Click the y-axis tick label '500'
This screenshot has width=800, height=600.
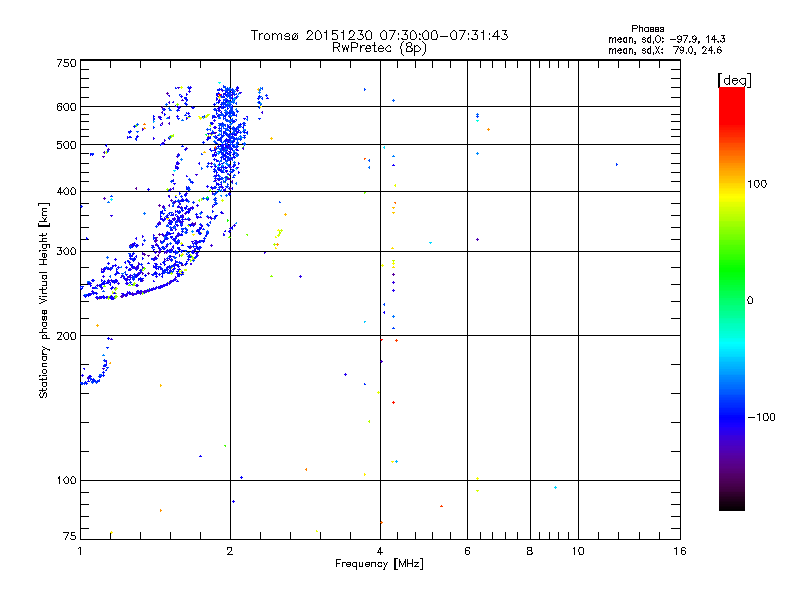coord(66,145)
